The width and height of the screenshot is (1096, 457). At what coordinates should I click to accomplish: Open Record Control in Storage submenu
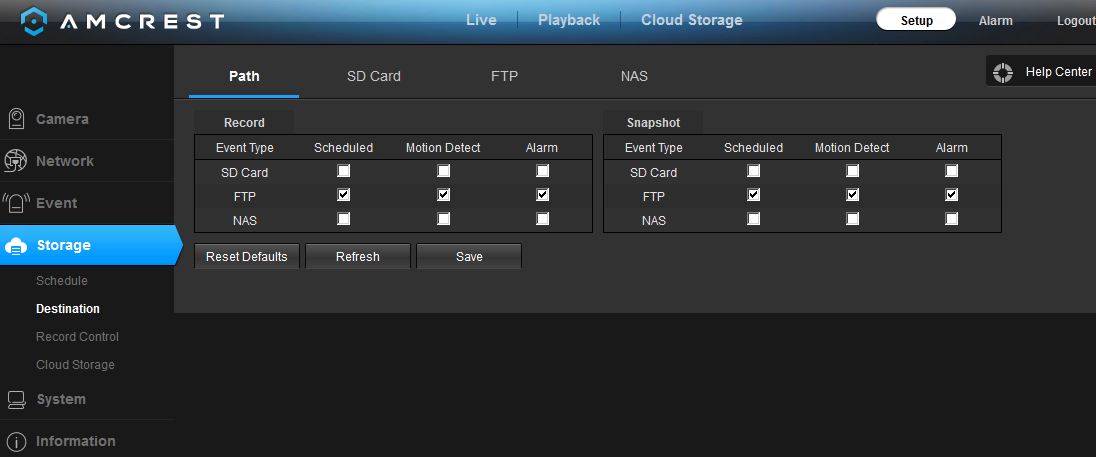click(x=78, y=337)
